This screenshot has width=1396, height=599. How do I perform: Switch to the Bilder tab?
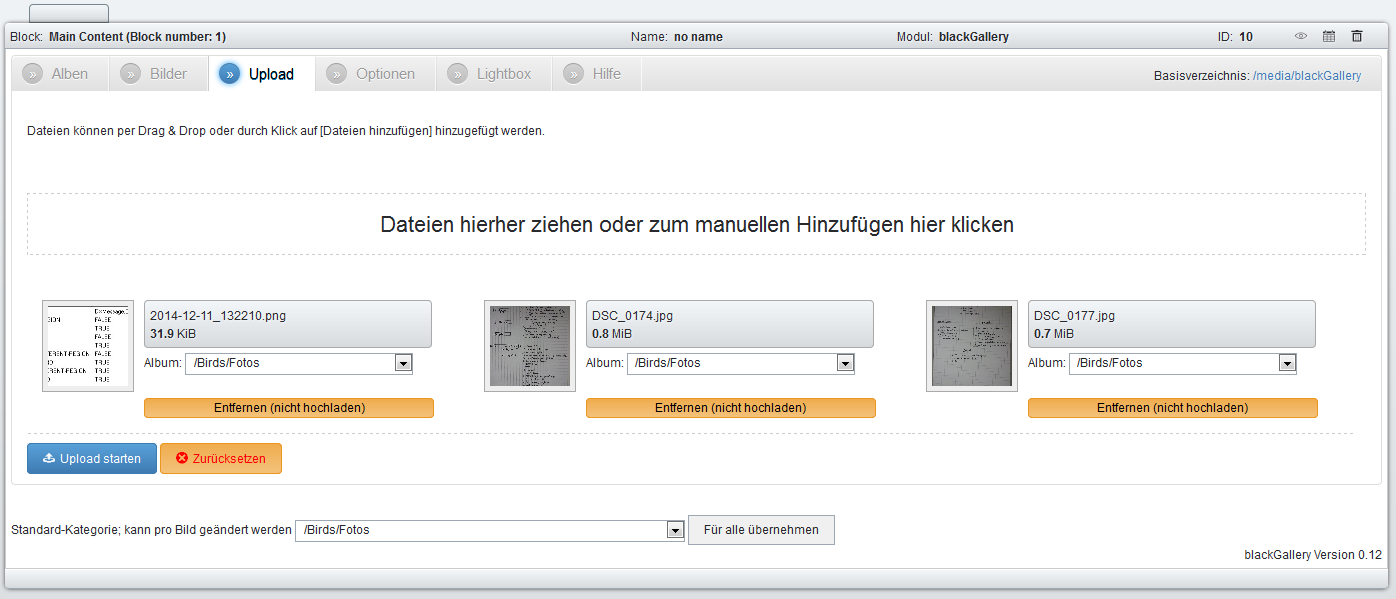(x=159, y=74)
